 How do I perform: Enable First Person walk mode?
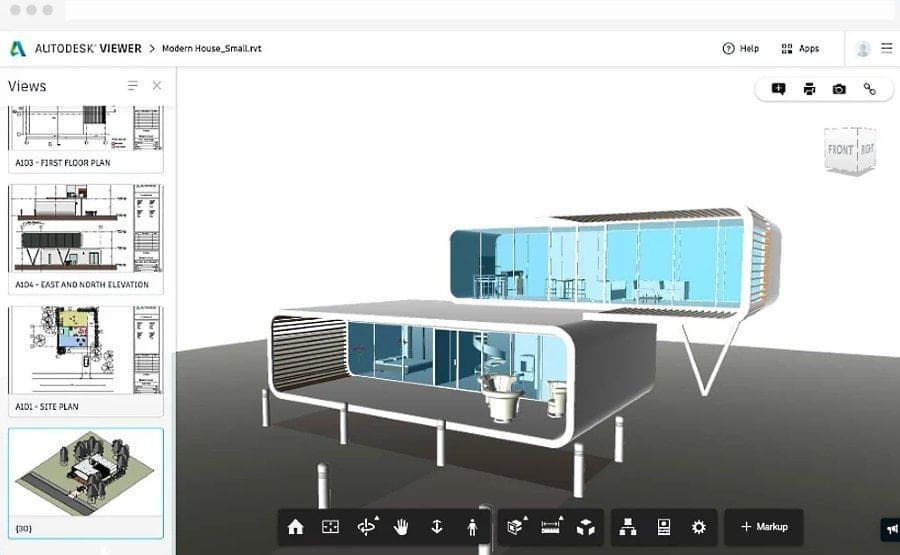click(472, 527)
